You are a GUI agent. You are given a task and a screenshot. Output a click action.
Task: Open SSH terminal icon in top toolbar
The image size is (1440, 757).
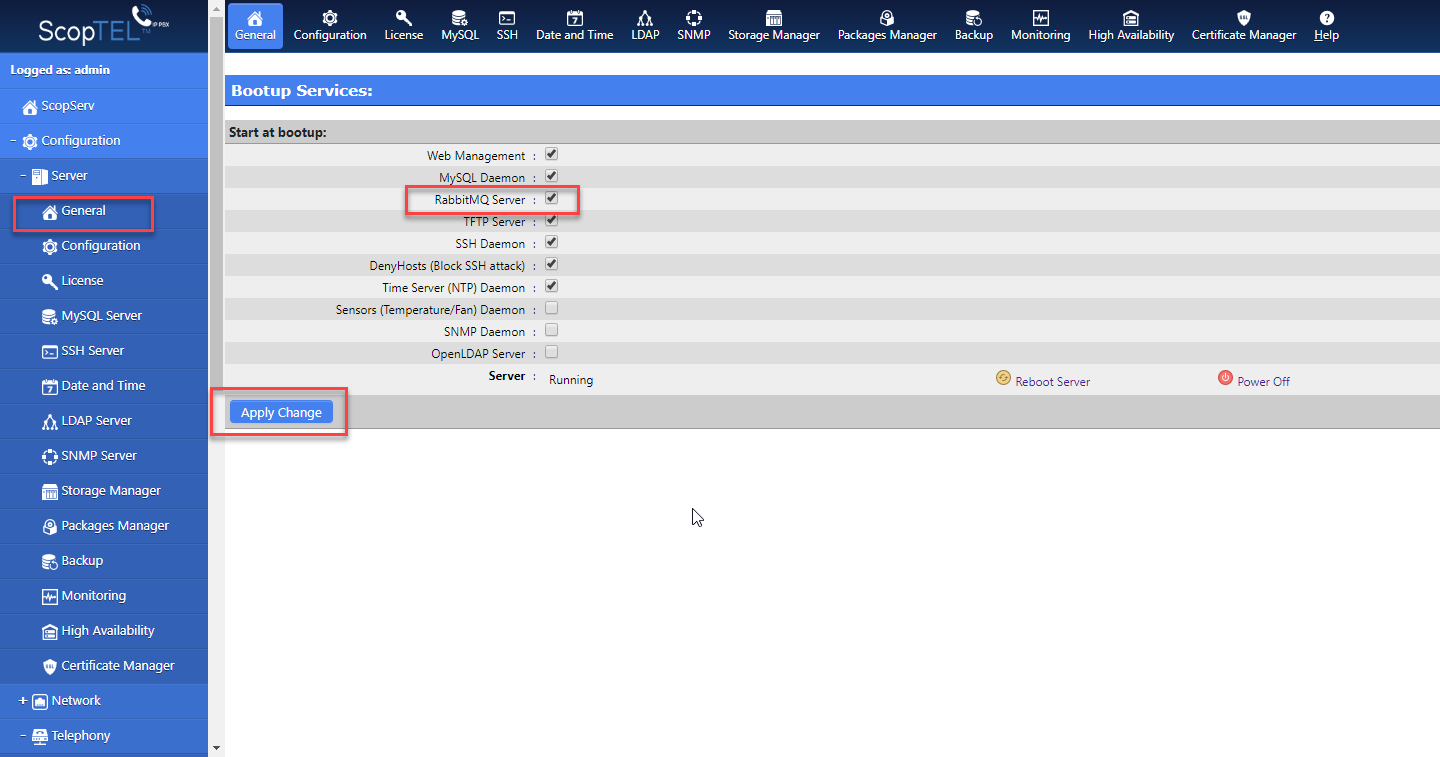click(507, 26)
